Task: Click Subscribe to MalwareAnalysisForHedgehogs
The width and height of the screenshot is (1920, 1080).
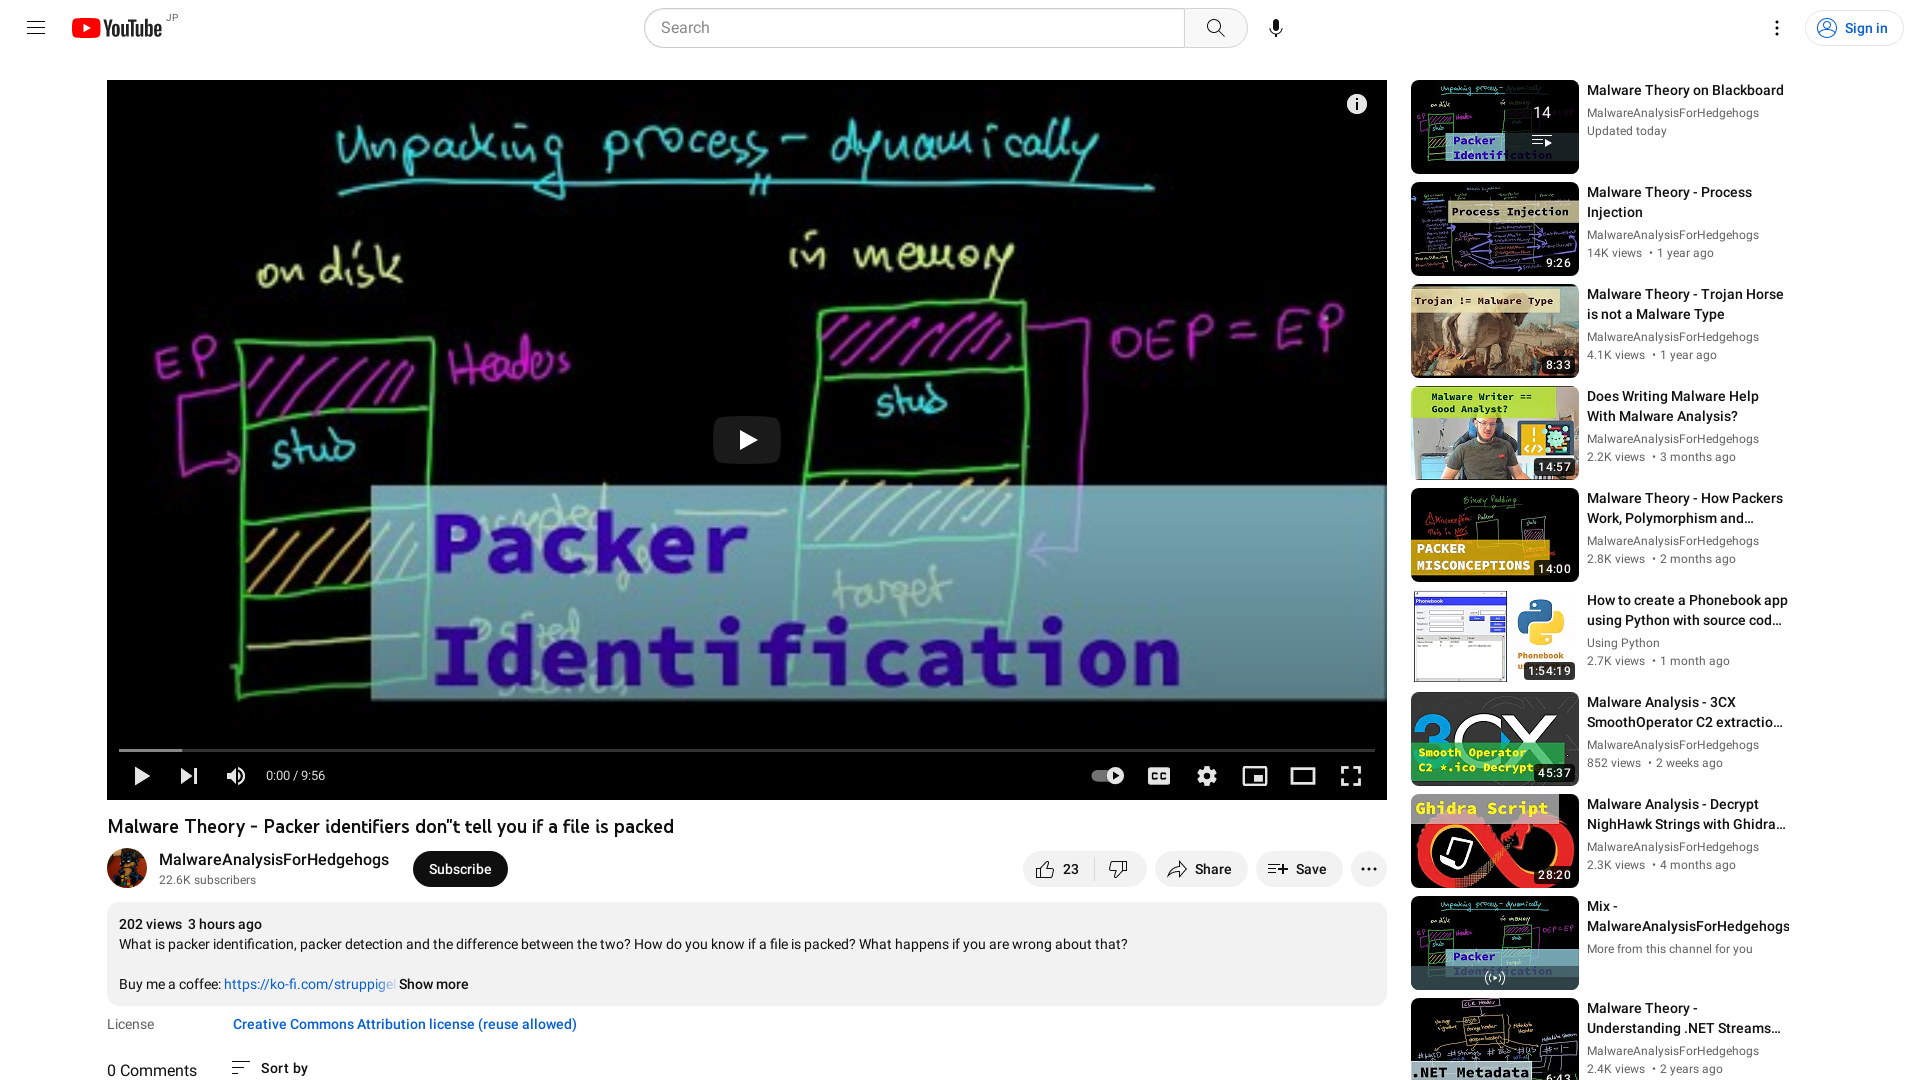Action: coord(460,868)
